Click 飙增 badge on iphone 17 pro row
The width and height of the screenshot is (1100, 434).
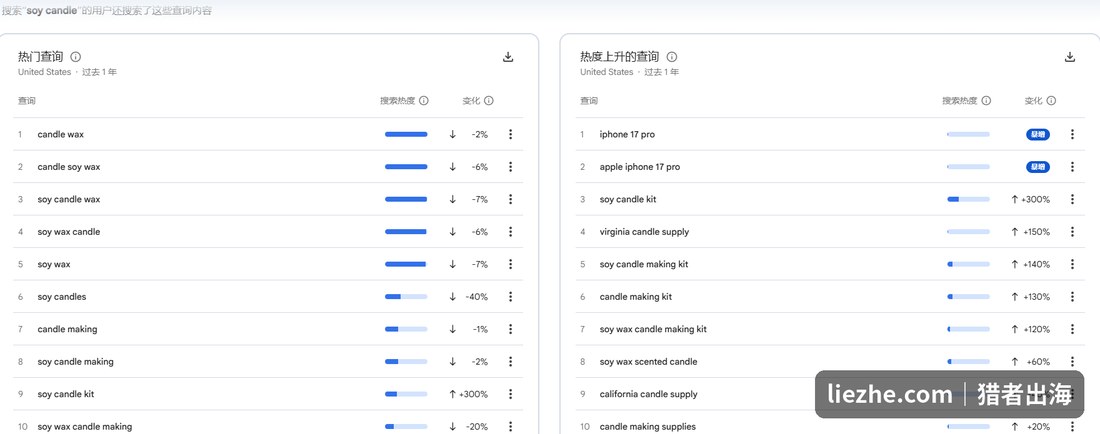point(1038,134)
